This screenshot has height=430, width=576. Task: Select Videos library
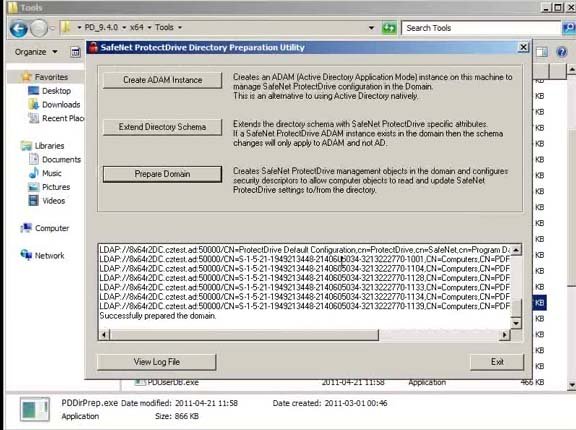coord(53,201)
